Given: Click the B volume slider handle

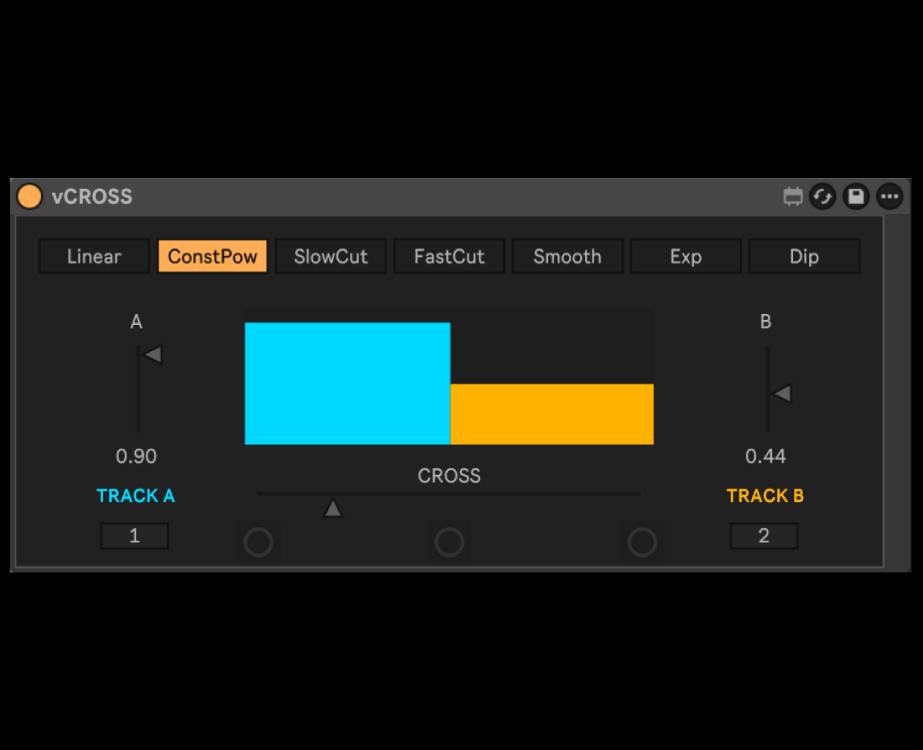Looking at the screenshot, I should [x=782, y=394].
